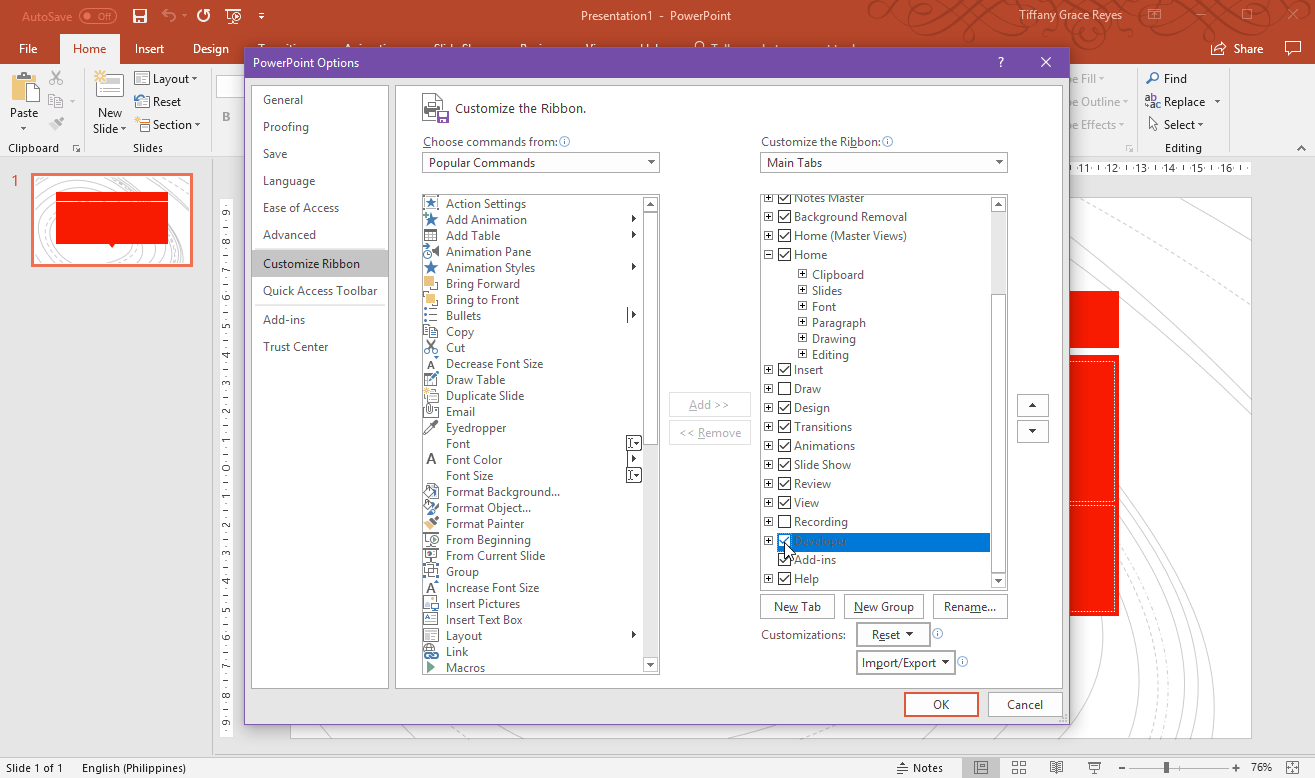Viewport: 1315px width, 778px height.
Task: Uncheck the Slide Show tab checkbox
Action: pyautogui.click(x=785, y=465)
